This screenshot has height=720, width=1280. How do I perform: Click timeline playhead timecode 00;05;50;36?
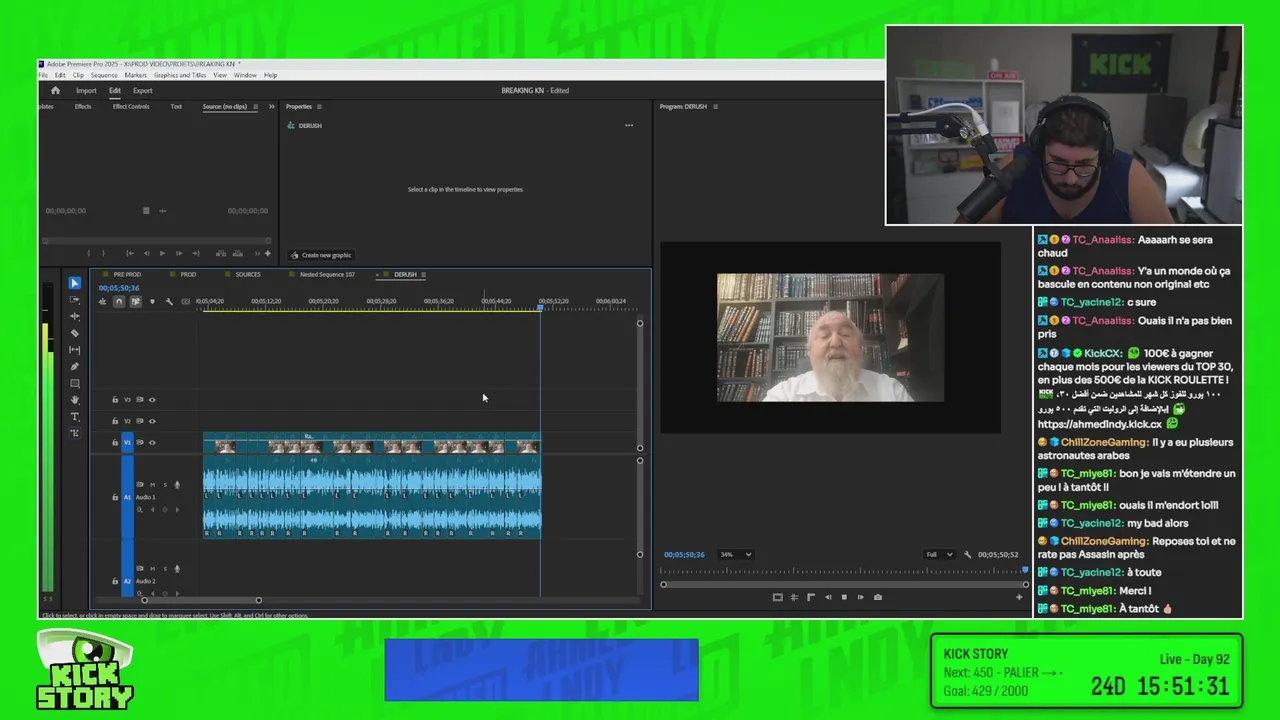(119, 288)
